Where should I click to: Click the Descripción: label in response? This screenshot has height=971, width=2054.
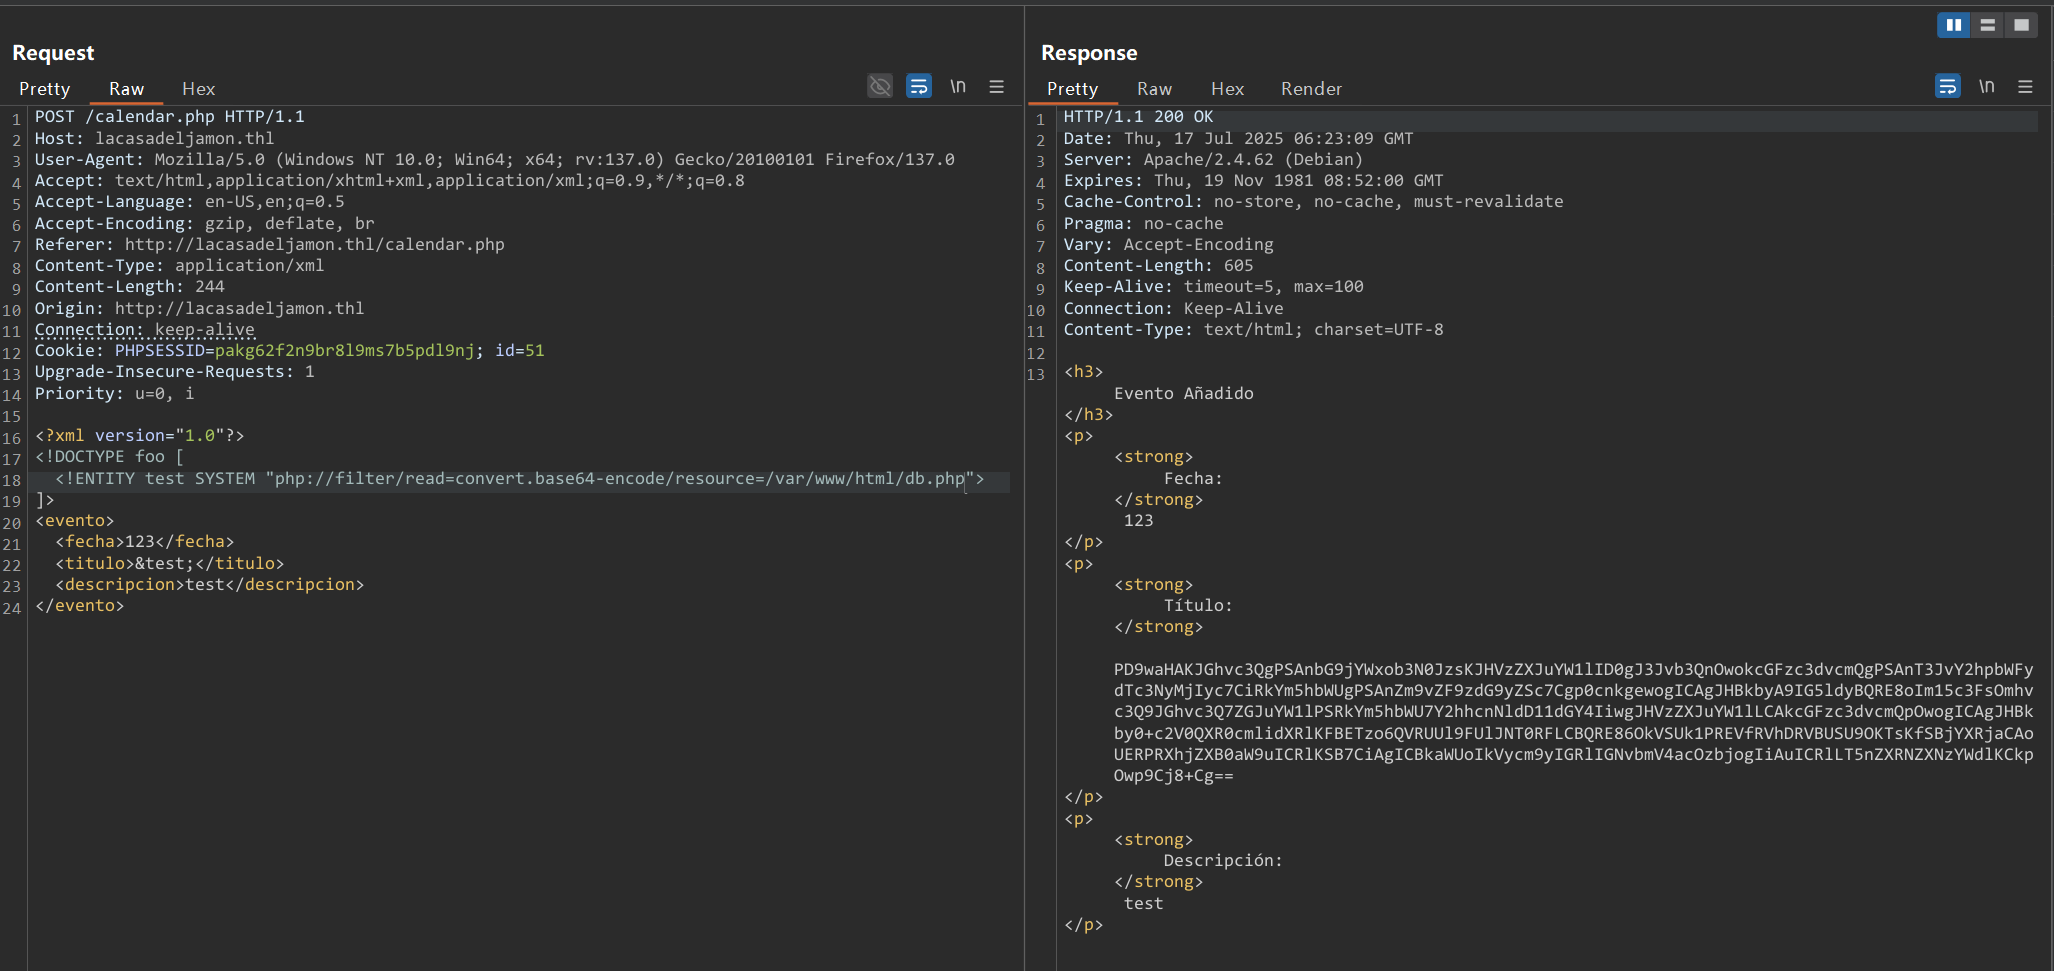[1223, 860]
